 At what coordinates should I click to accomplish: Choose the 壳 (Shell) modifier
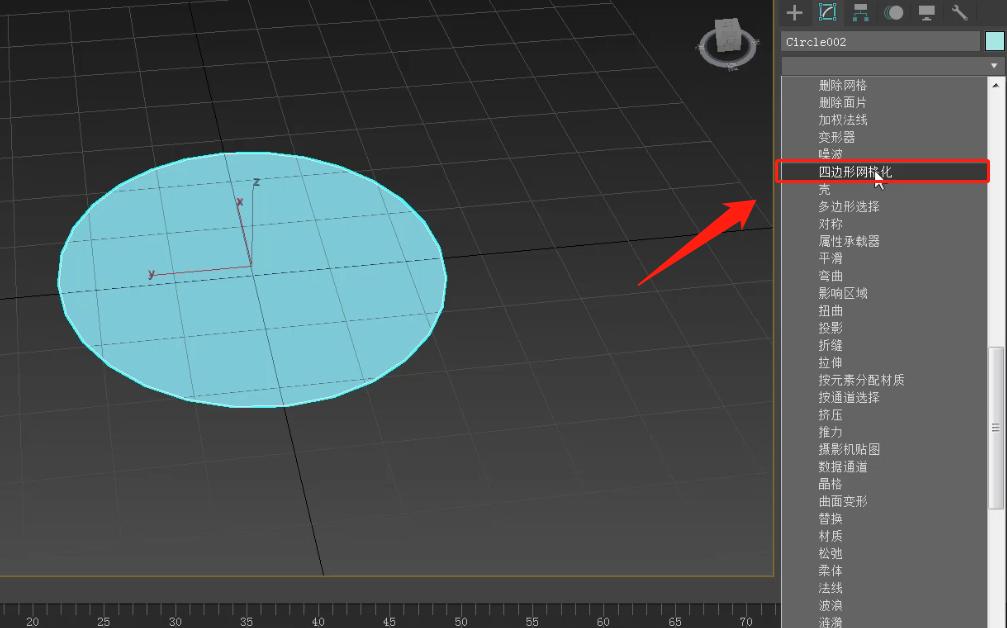coord(825,189)
